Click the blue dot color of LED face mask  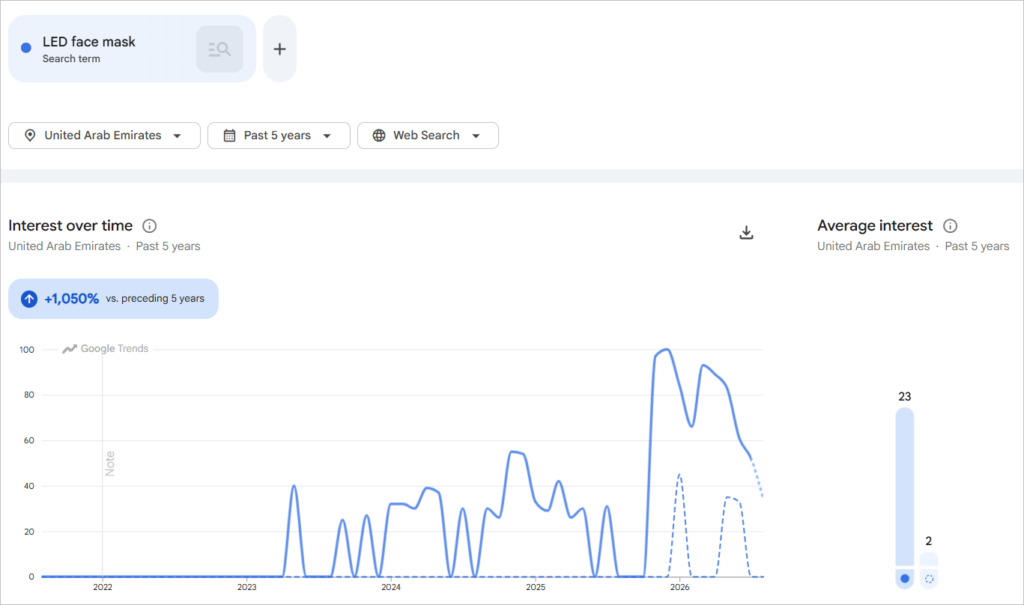(26, 48)
